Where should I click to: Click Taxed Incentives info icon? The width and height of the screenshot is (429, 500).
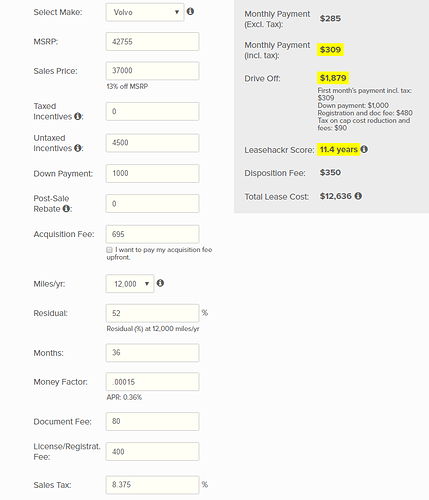tap(78, 116)
